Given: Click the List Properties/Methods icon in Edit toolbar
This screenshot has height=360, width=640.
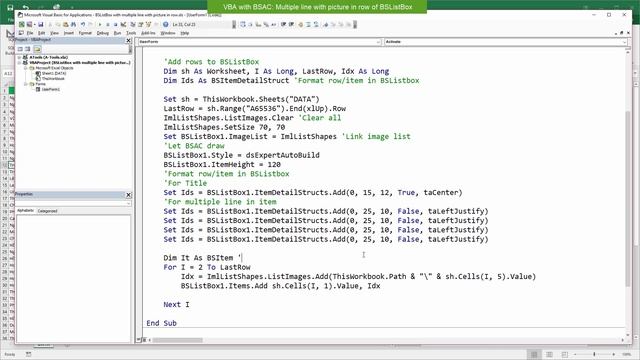Looking at the screenshot, I should coord(242,24).
